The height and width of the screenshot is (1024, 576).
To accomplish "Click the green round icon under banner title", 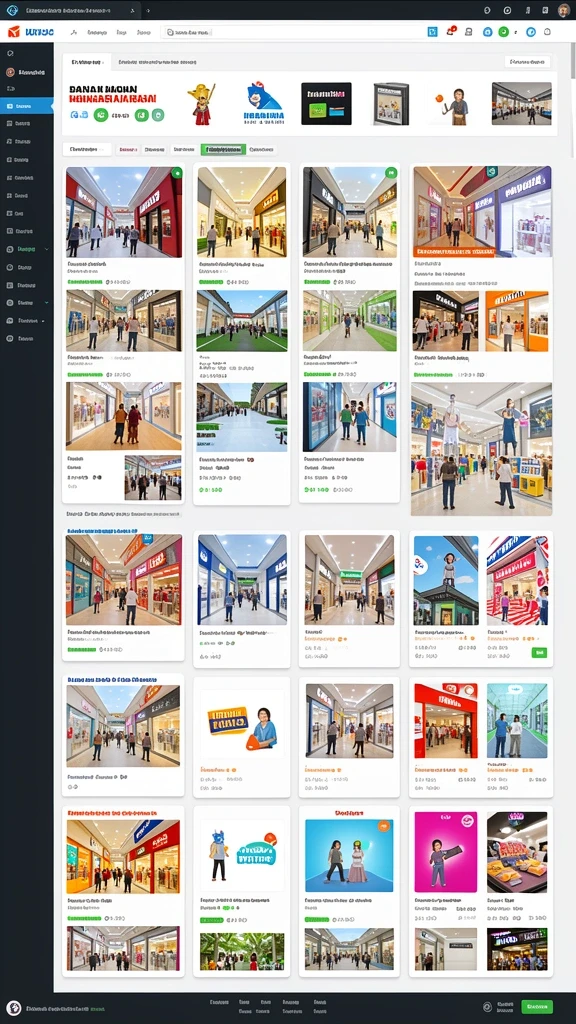I will (x=101, y=116).
